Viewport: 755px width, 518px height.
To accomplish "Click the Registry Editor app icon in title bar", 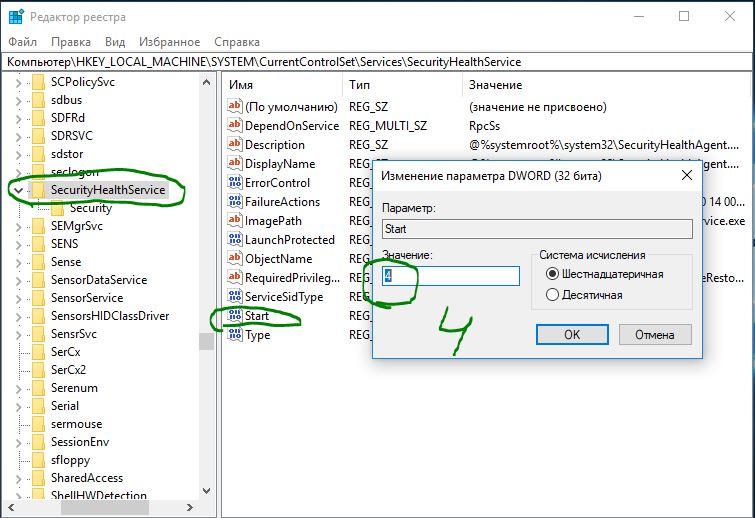I will pos(16,17).
